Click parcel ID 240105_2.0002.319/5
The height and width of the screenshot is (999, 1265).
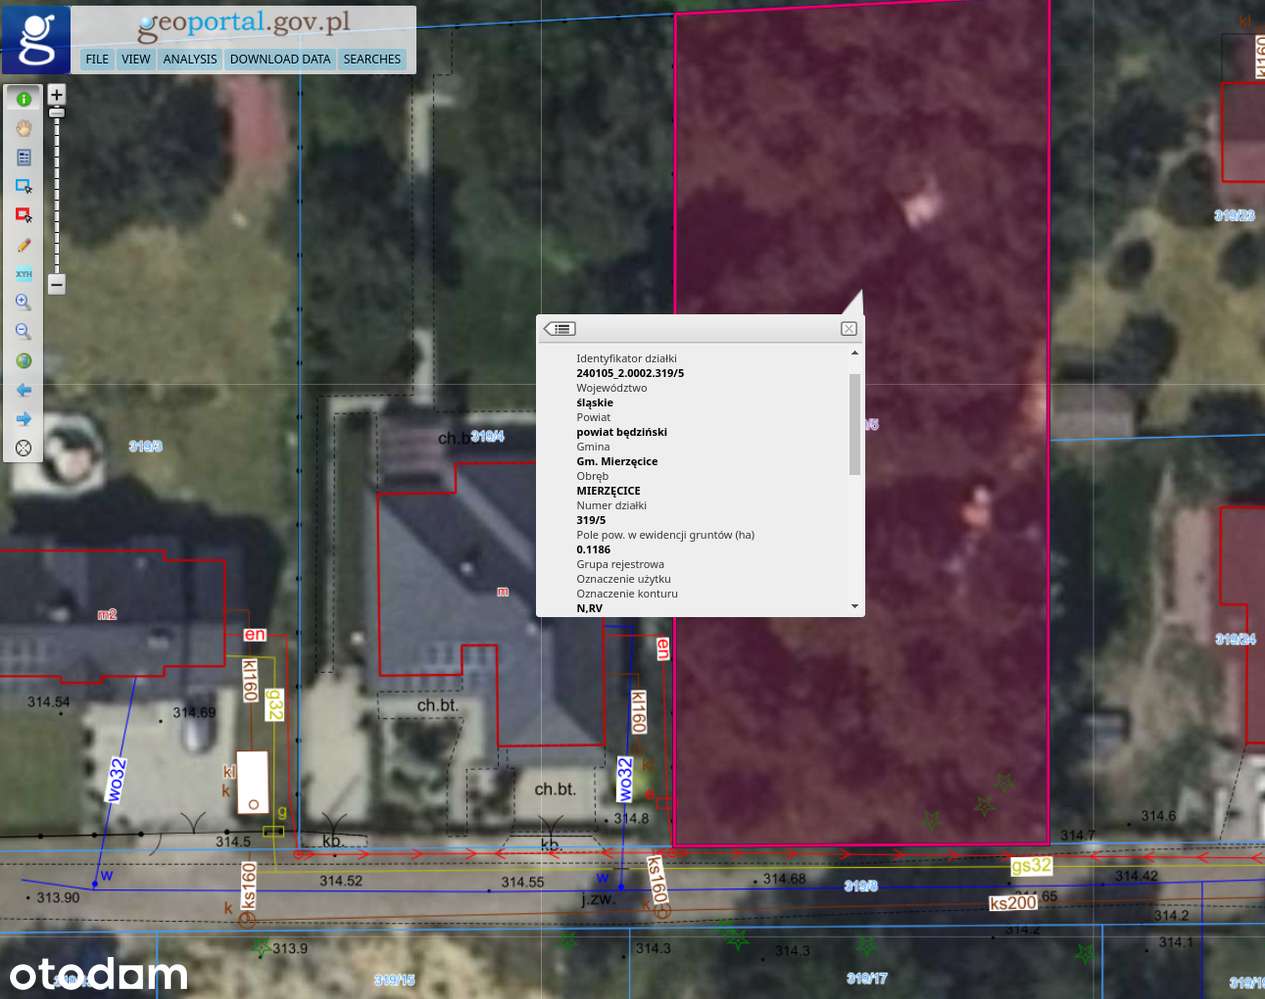[630, 373]
